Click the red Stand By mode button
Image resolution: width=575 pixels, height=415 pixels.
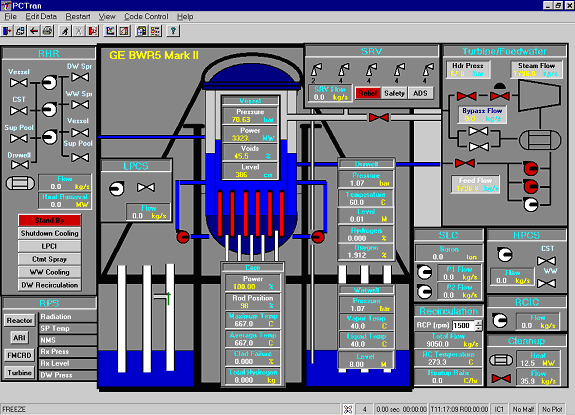coord(50,220)
